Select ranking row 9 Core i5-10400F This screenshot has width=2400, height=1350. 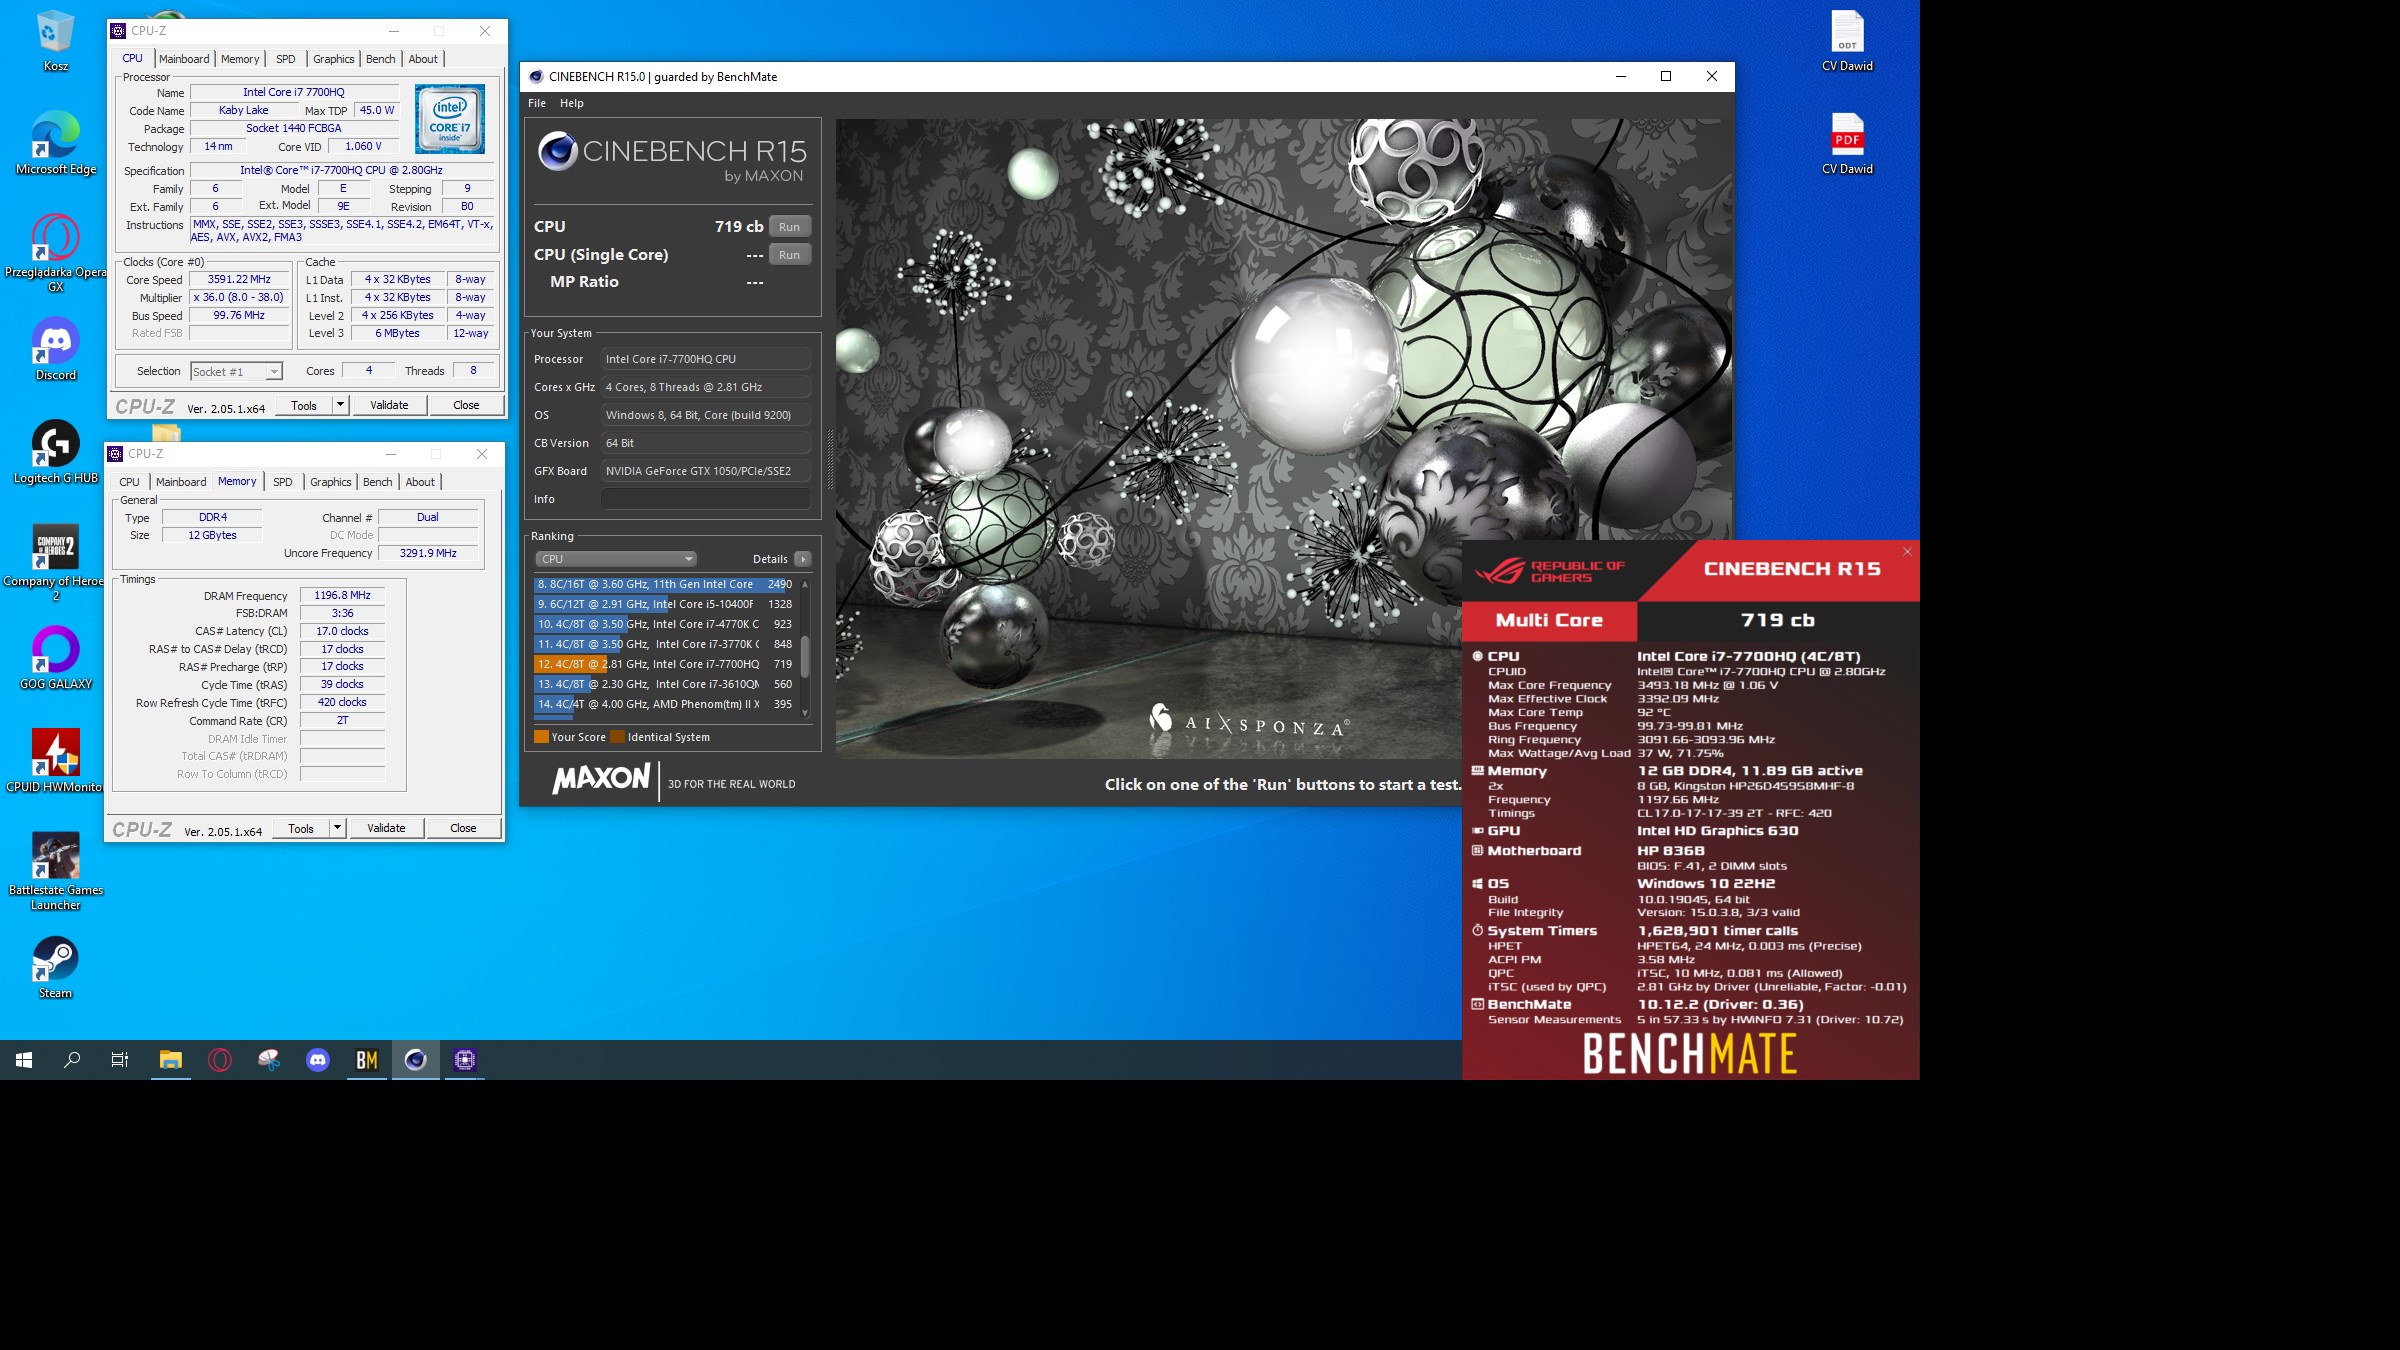[x=665, y=604]
